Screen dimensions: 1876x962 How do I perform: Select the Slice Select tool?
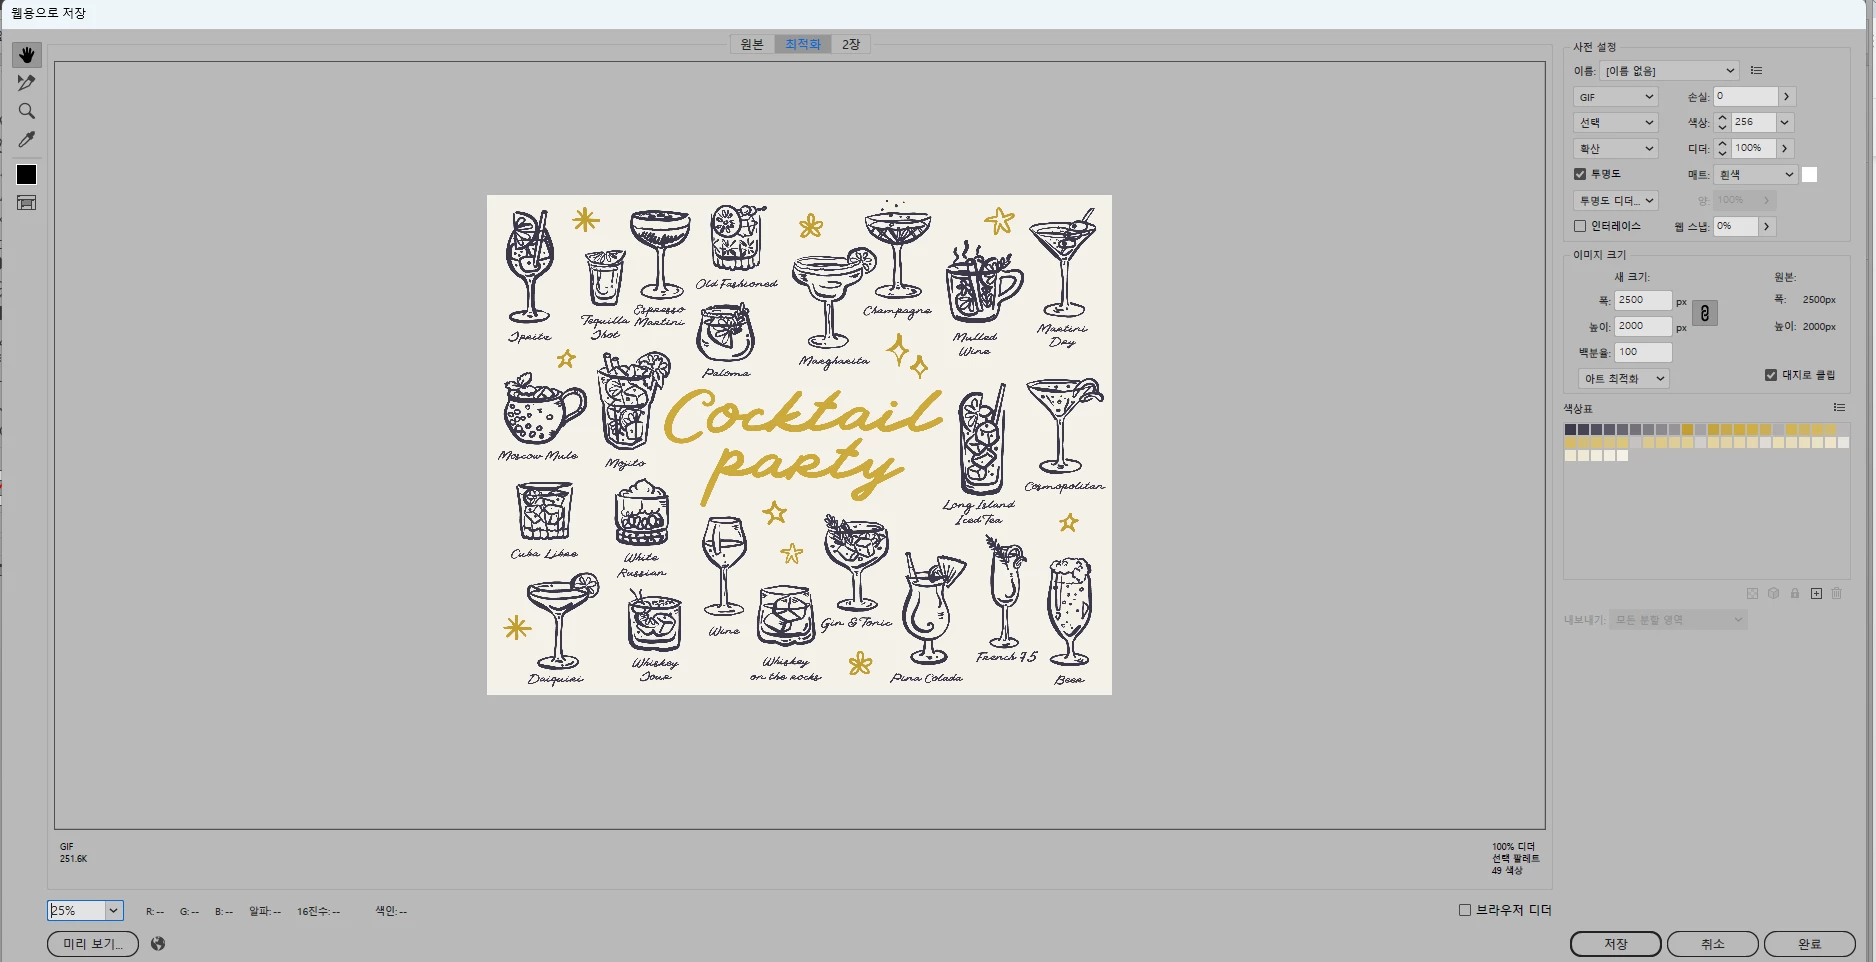(27, 83)
